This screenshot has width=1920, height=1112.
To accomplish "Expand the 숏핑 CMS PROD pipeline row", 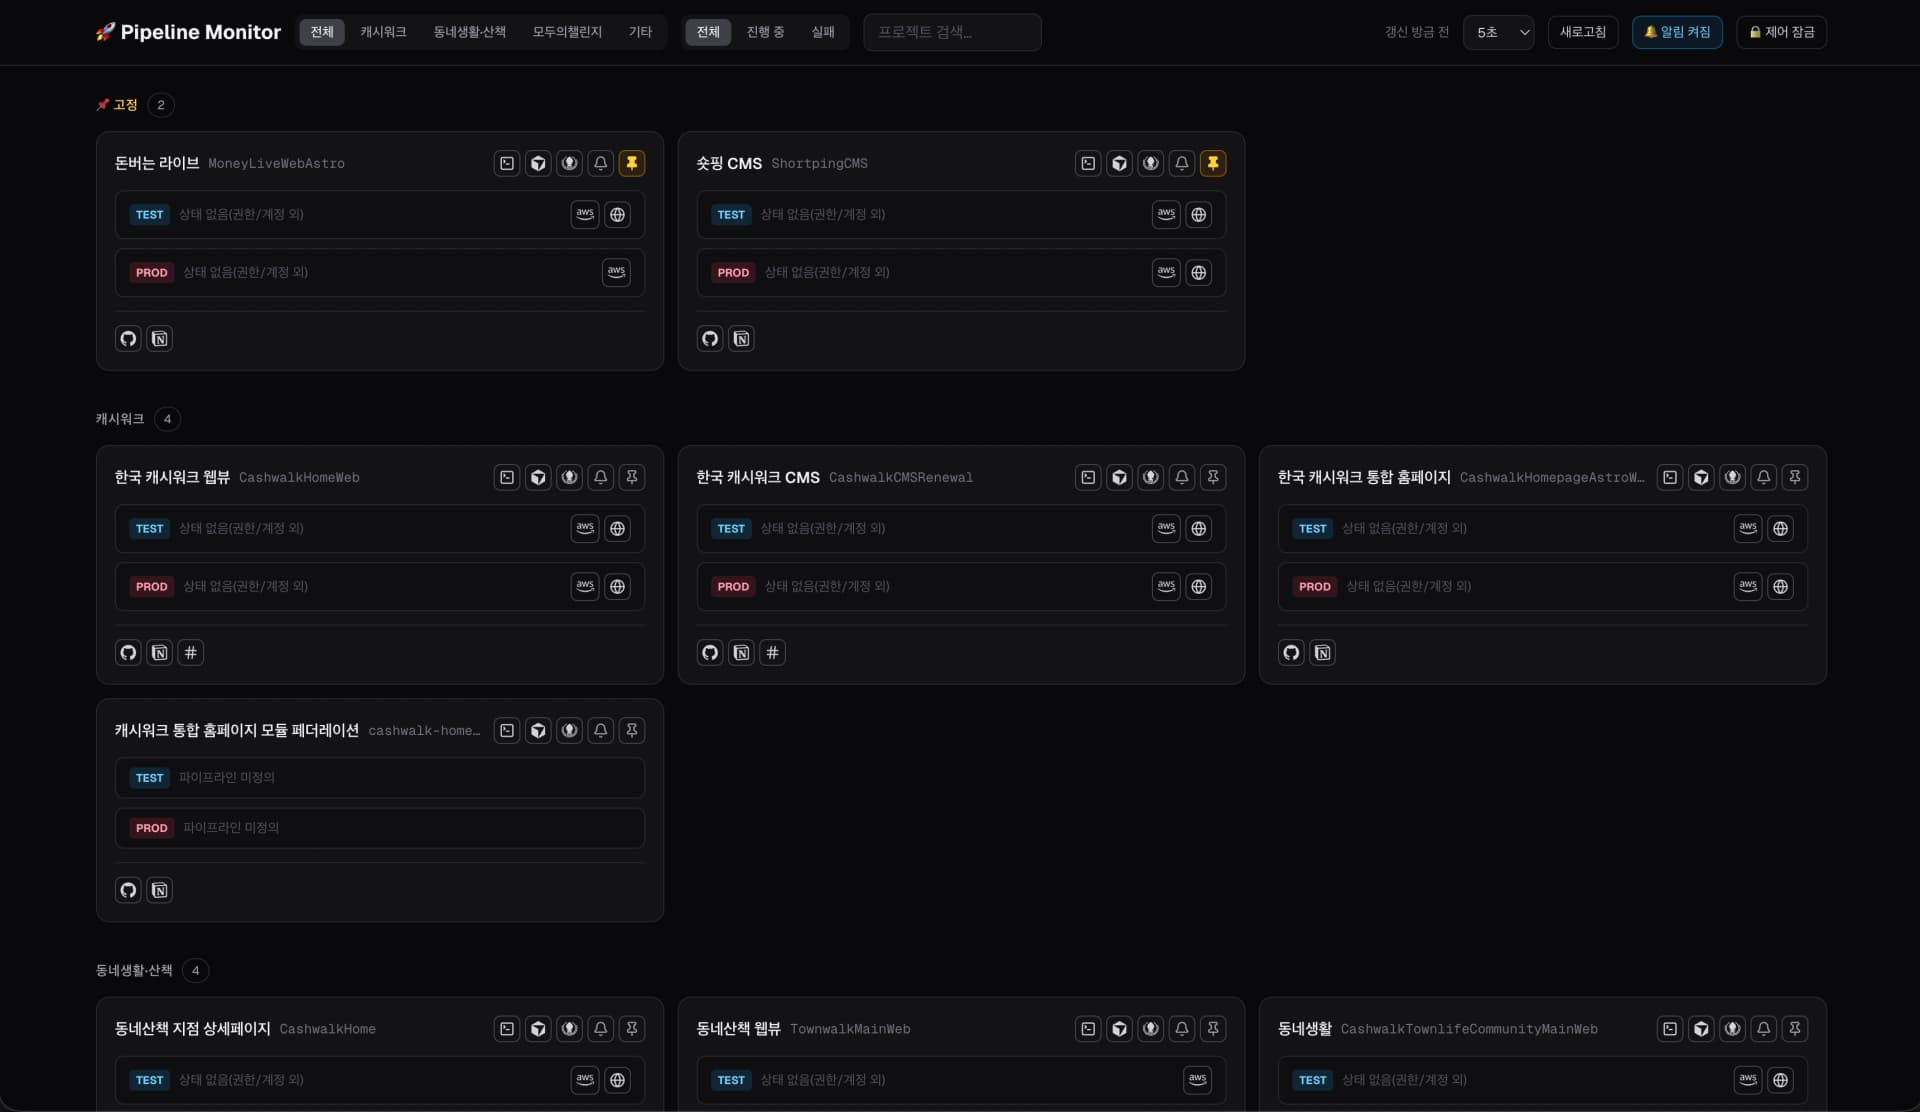I will (961, 272).
